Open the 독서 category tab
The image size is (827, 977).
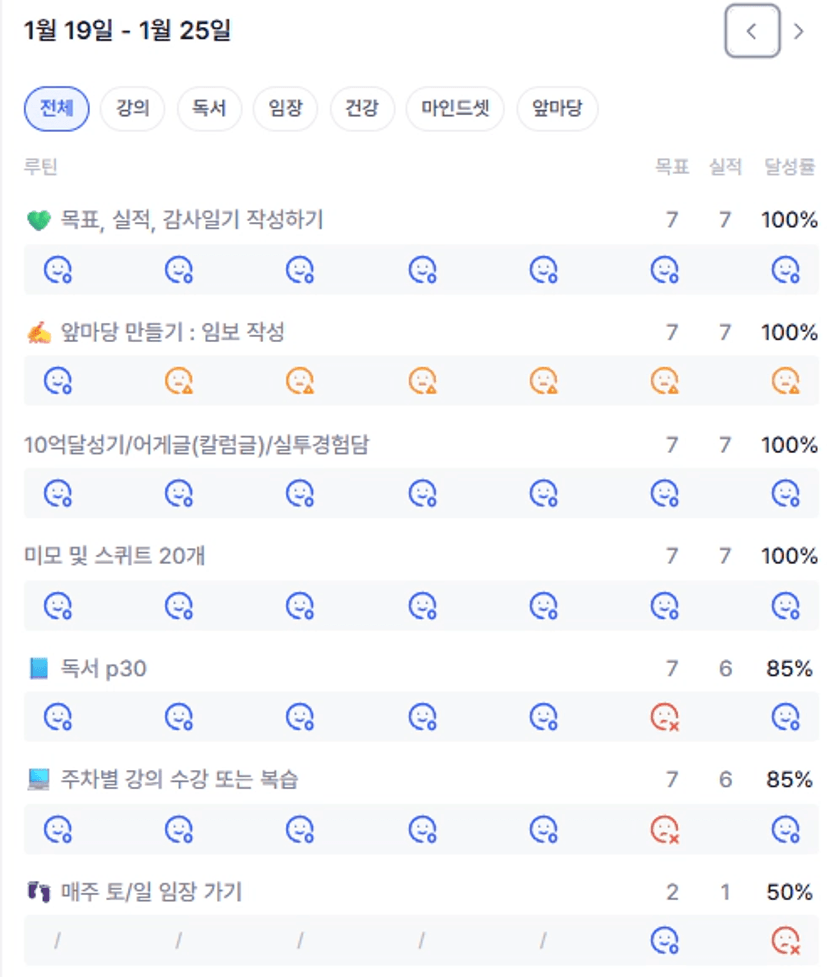tap(209, 109)
